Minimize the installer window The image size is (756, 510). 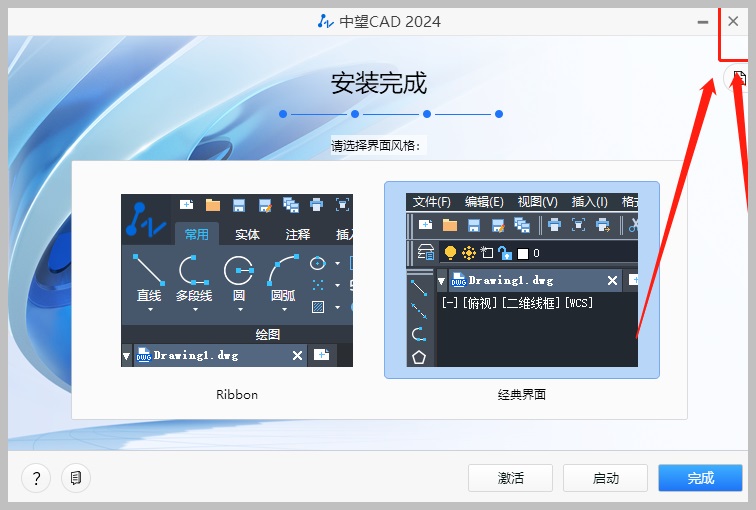[x=701, y=21]
